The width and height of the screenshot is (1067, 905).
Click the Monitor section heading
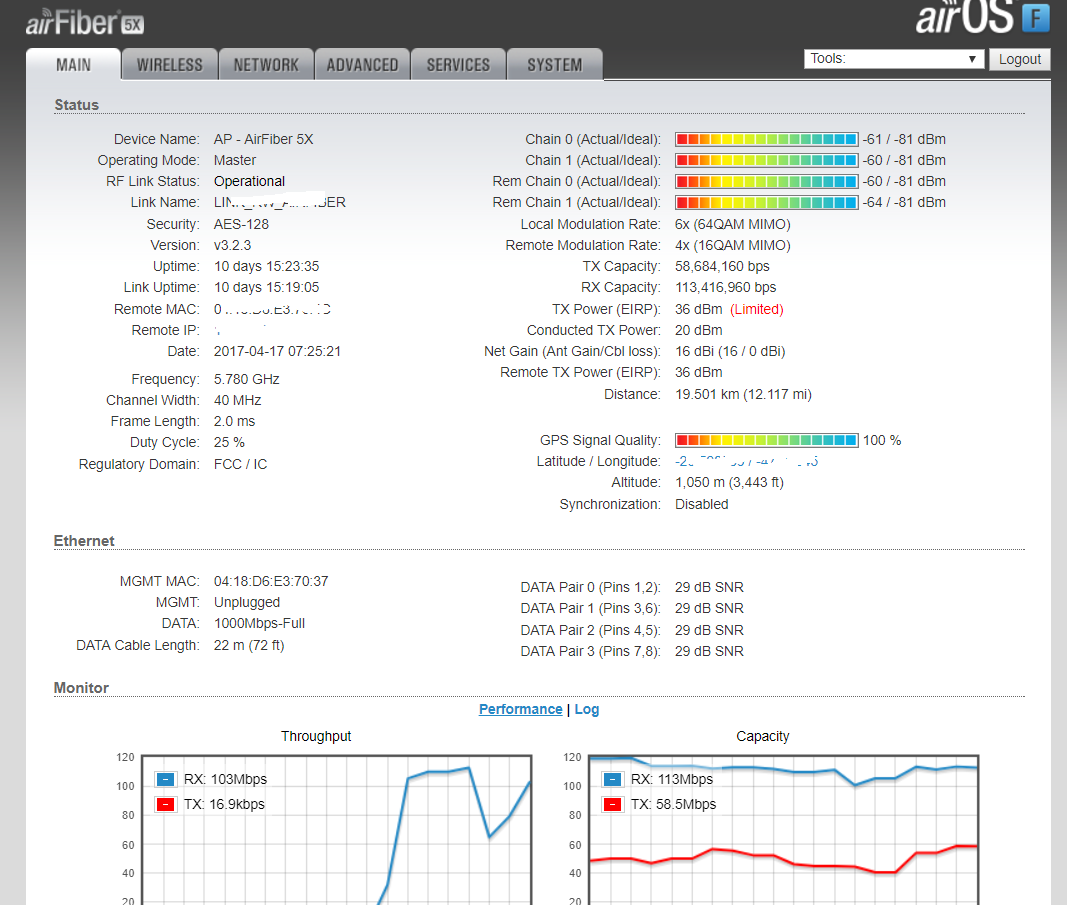click(81, 689)
